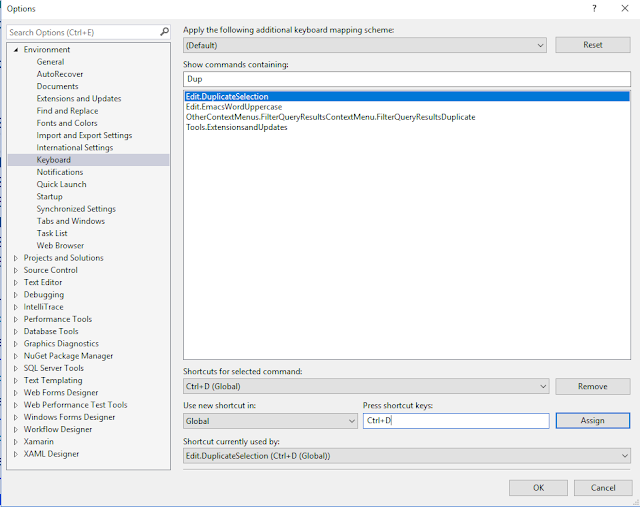Open Startup settings page
The height and width of the screenshot is (507, 640).
(49, 196)
